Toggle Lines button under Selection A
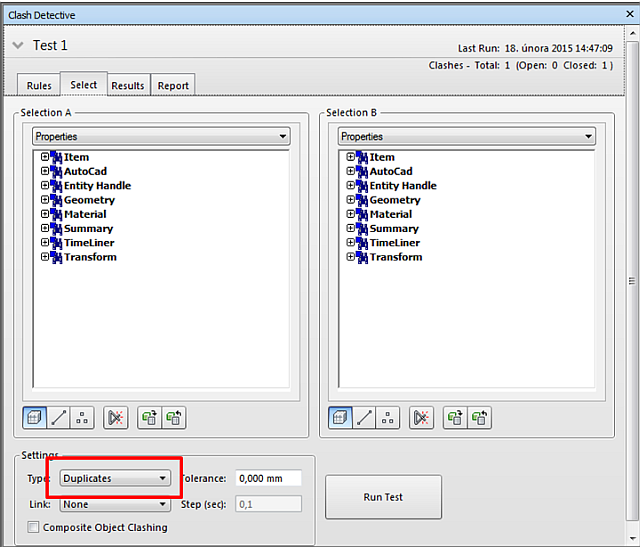The height and width of the screenshot is (547, 640). click(x=59, y=418)
